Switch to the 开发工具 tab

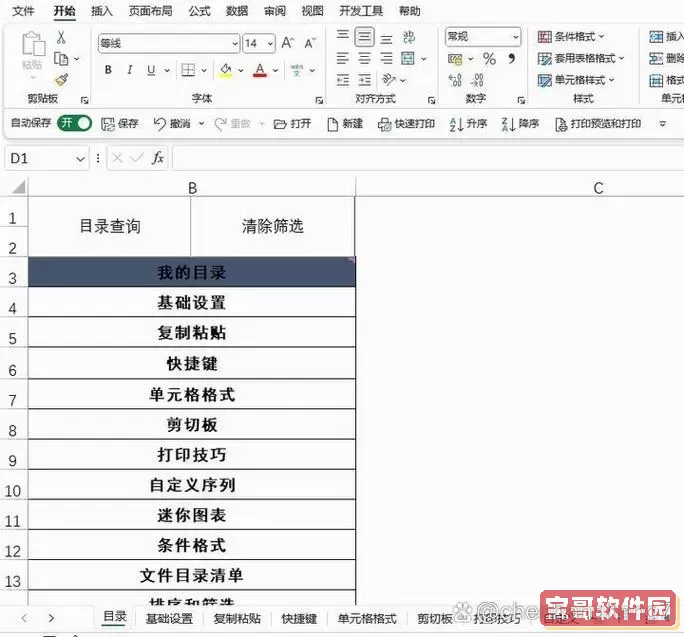pos(361,11)
